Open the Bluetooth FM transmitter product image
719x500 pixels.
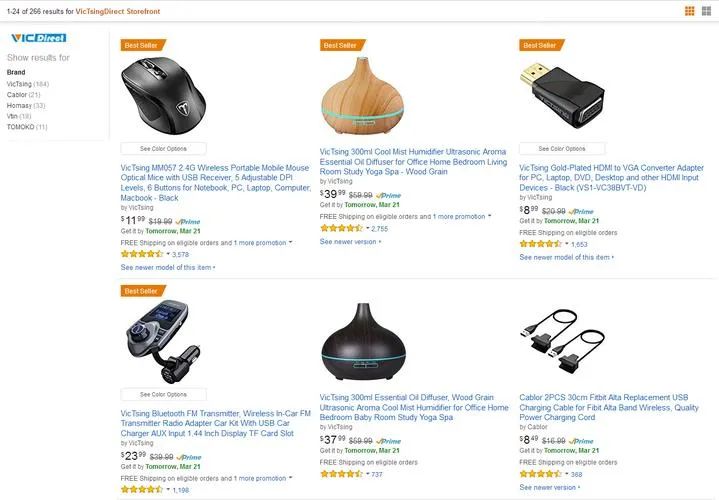pos(163,342)
